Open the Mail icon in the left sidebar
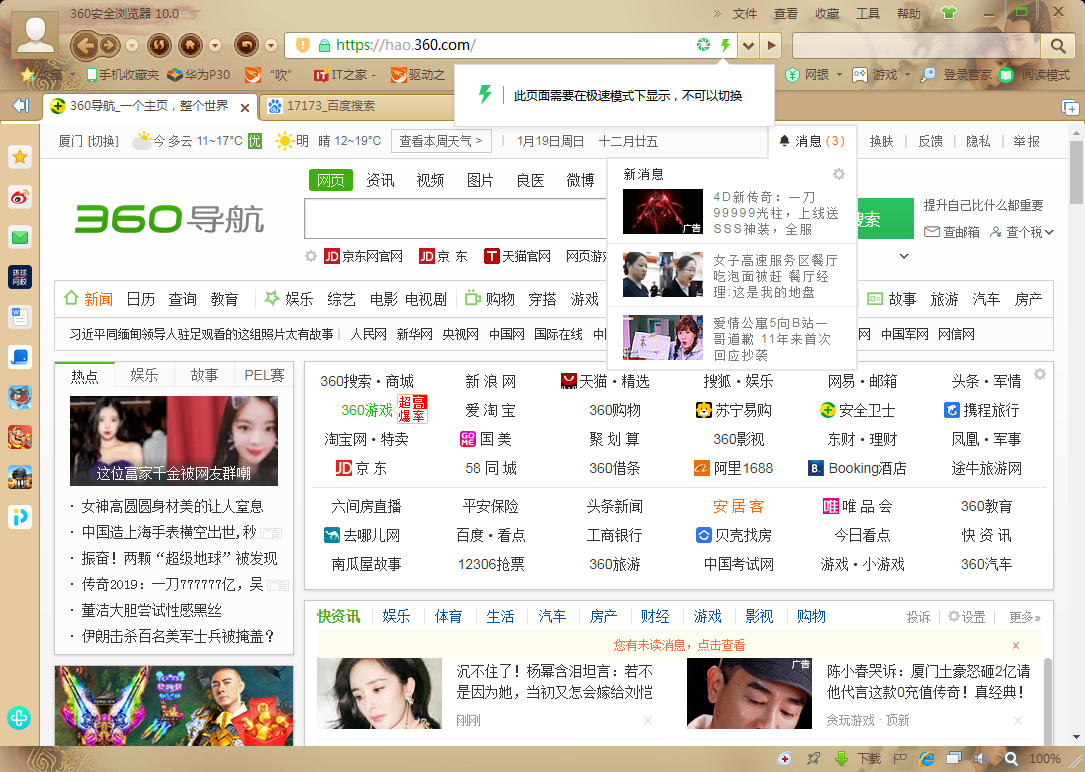This screenshot has height=772, width=1085. coord(19,238)
